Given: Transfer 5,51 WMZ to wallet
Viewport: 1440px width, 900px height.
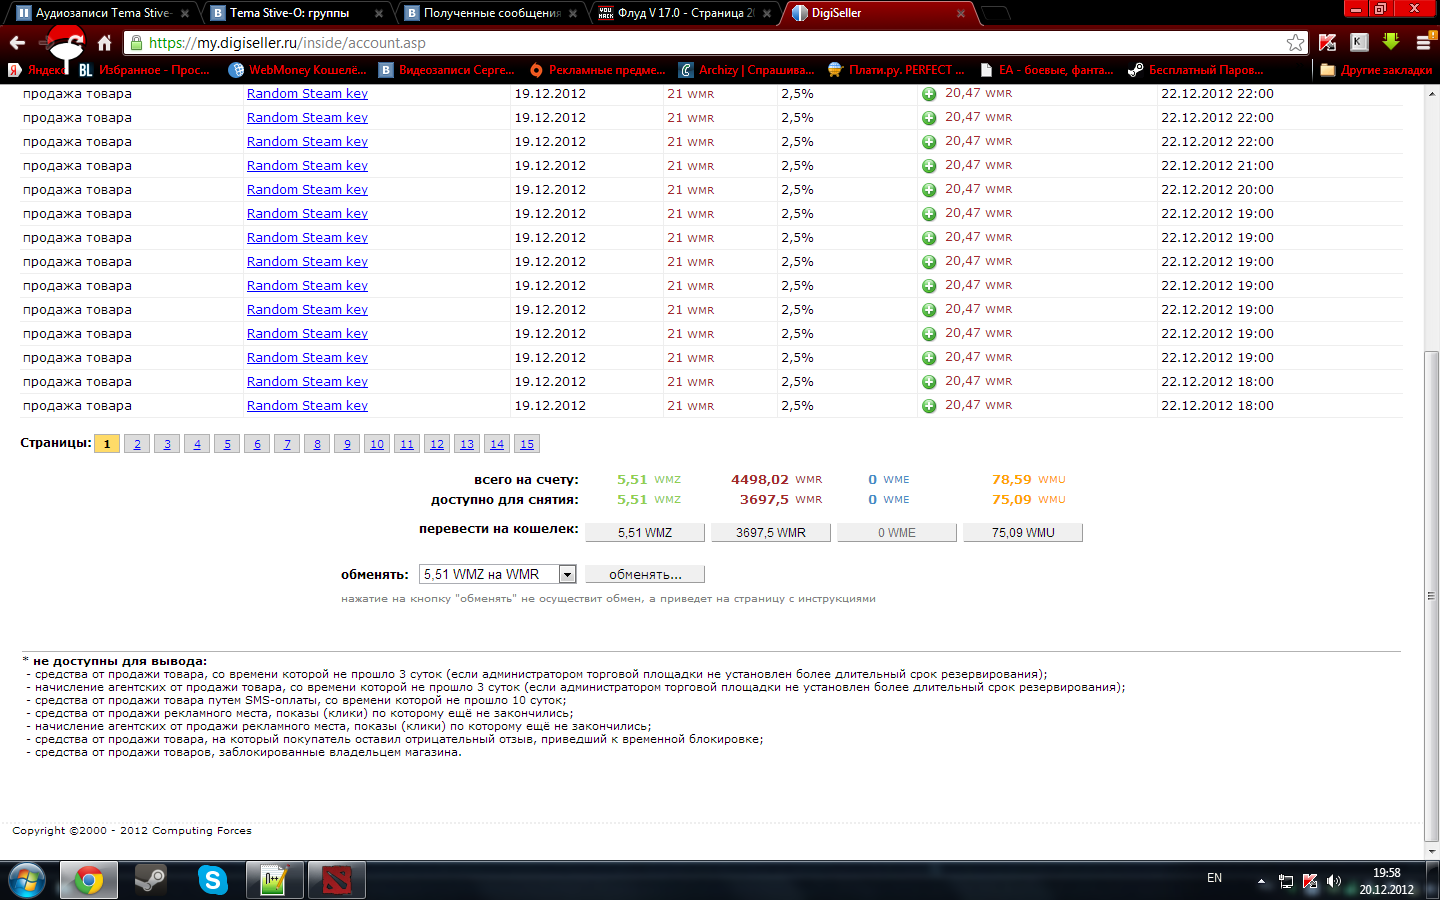Looking at the screenshot, I should point(645,533).
